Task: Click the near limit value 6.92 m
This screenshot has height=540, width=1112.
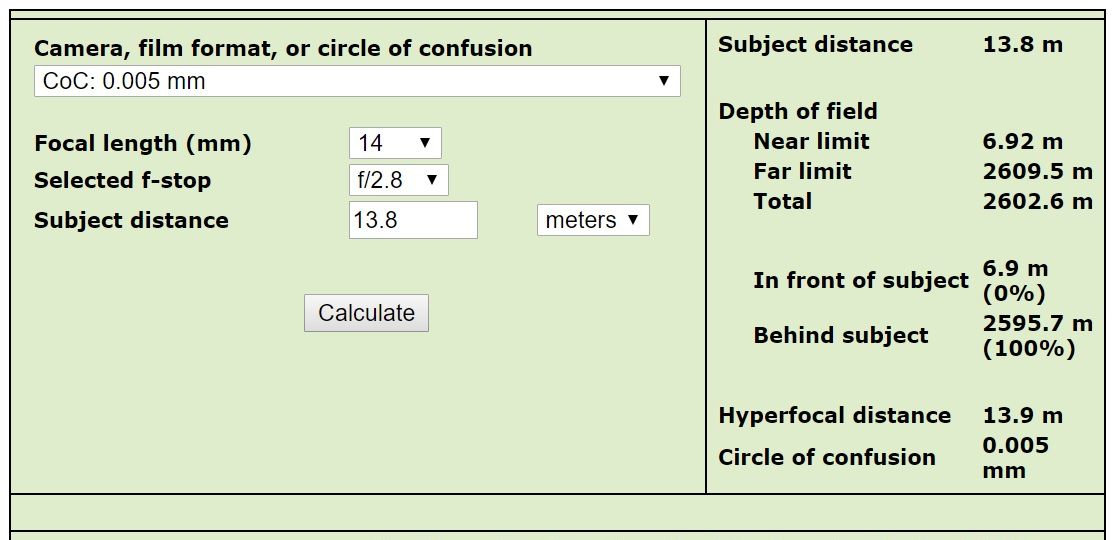Action: click(x=1023, y=141)
